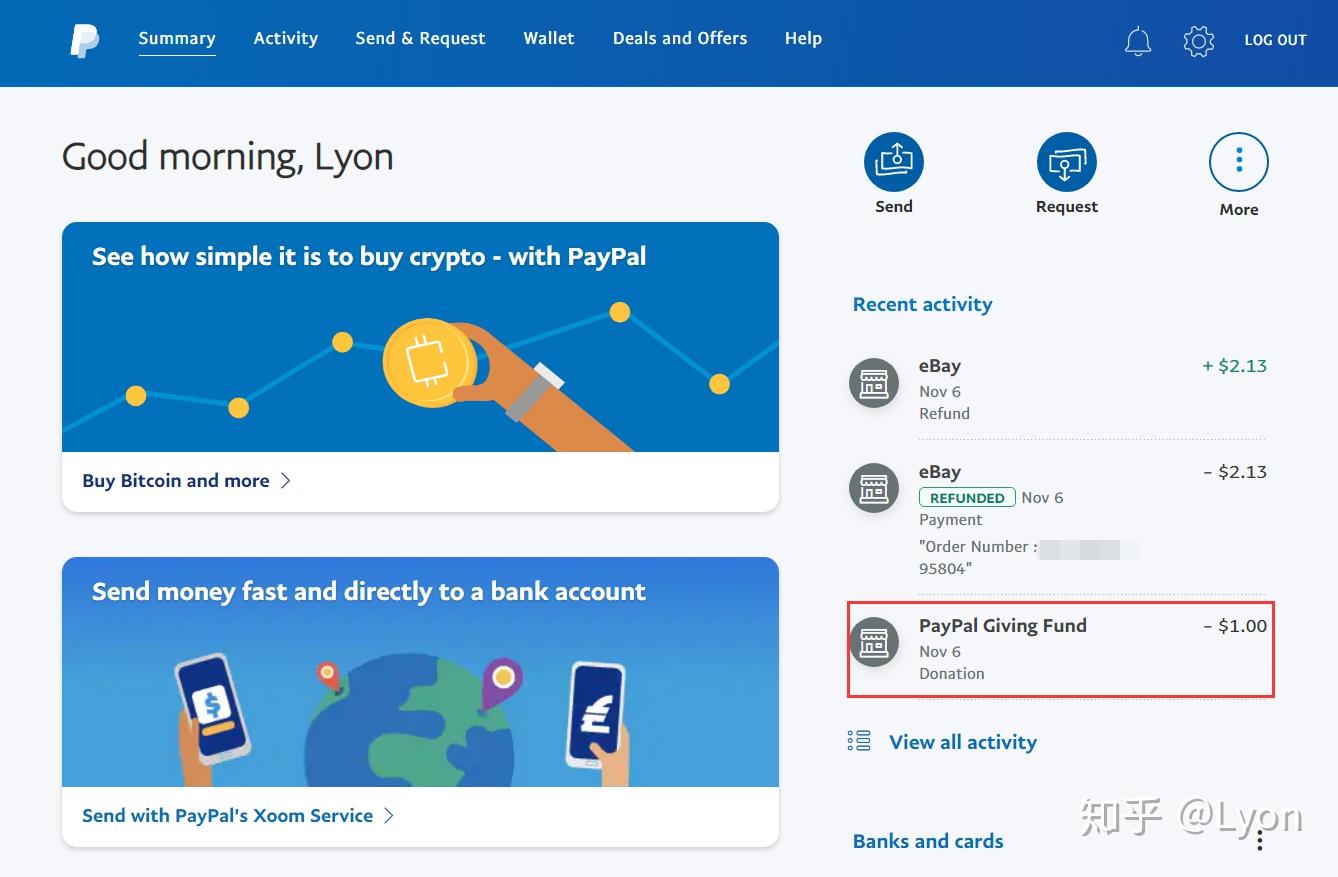Click the + $2.13 refund amount
The width and height of the screenshot is (1338, 877).
tap(1234, 366)
